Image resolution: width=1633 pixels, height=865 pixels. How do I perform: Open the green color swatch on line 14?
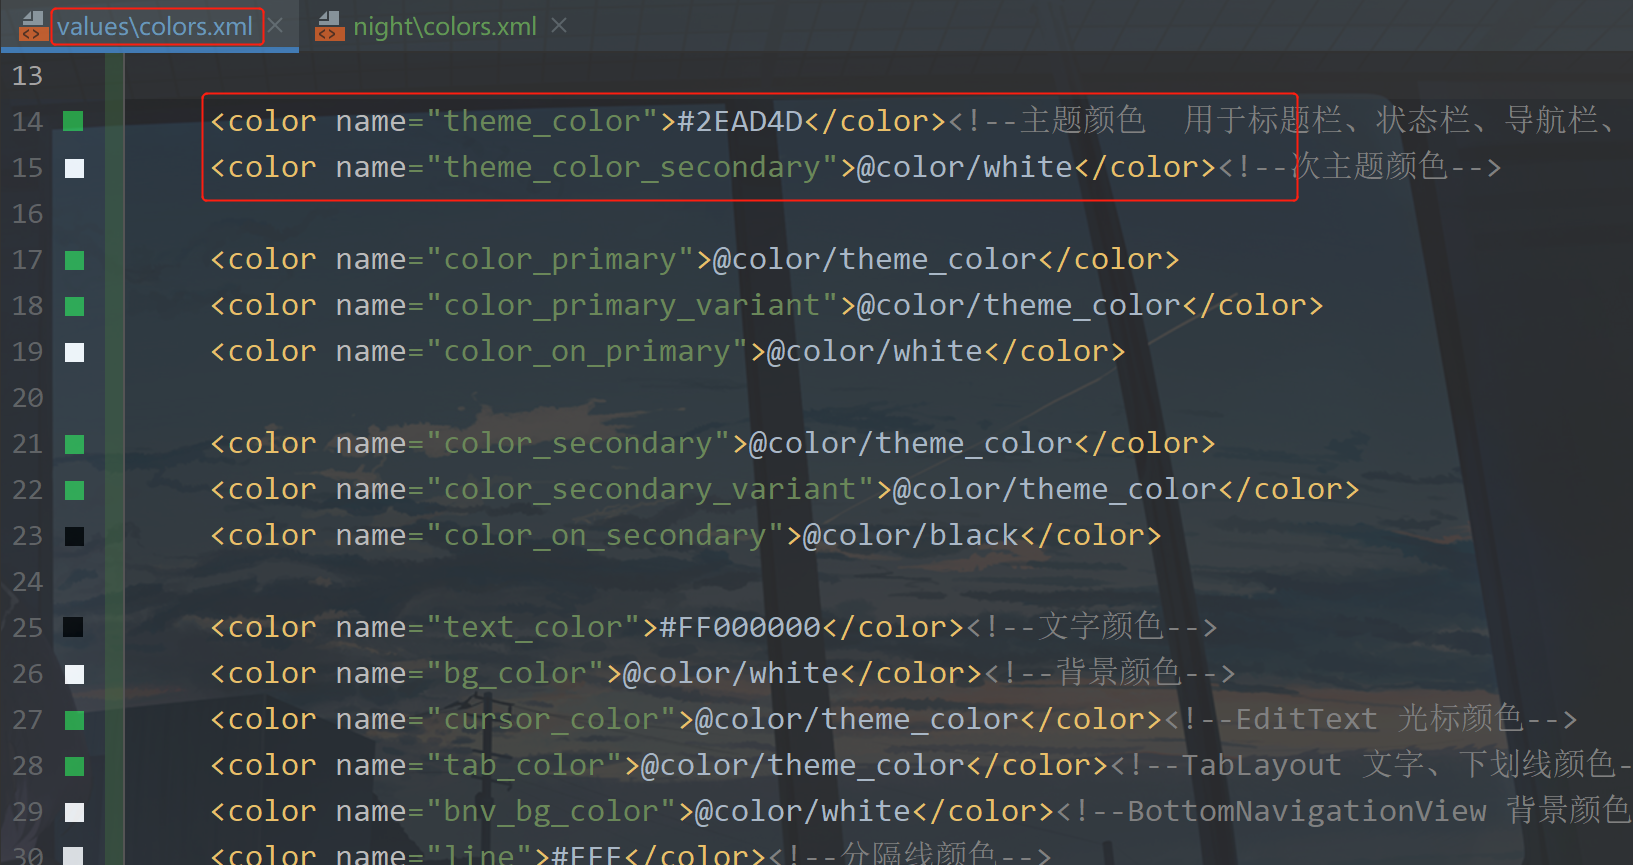pos(74,122)
